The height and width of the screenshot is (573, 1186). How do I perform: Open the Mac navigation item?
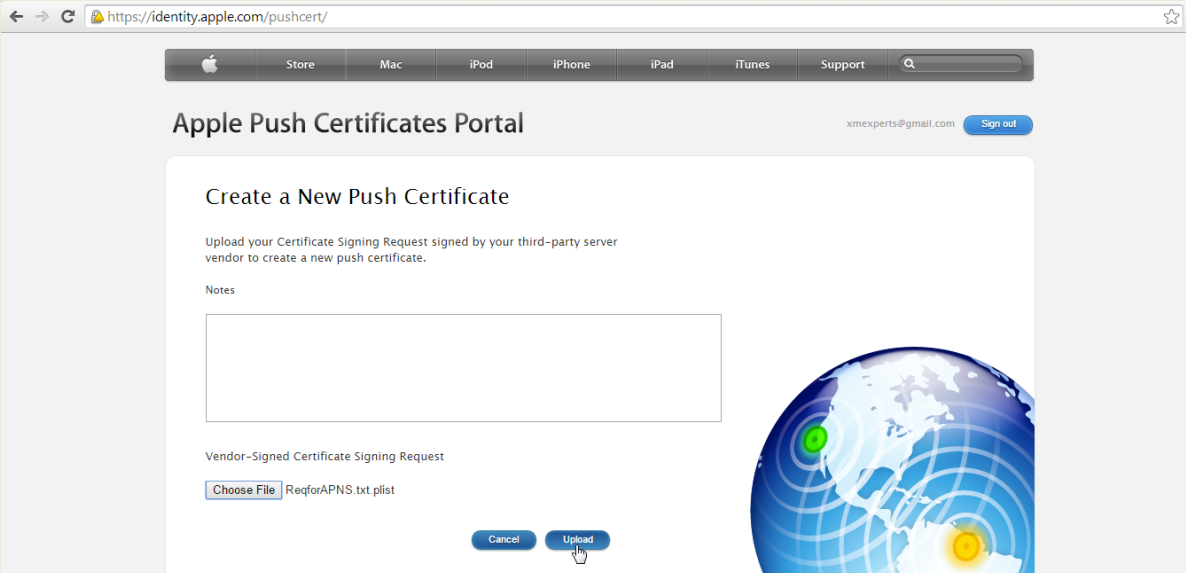pyautogui.click(x=391, y=65)
